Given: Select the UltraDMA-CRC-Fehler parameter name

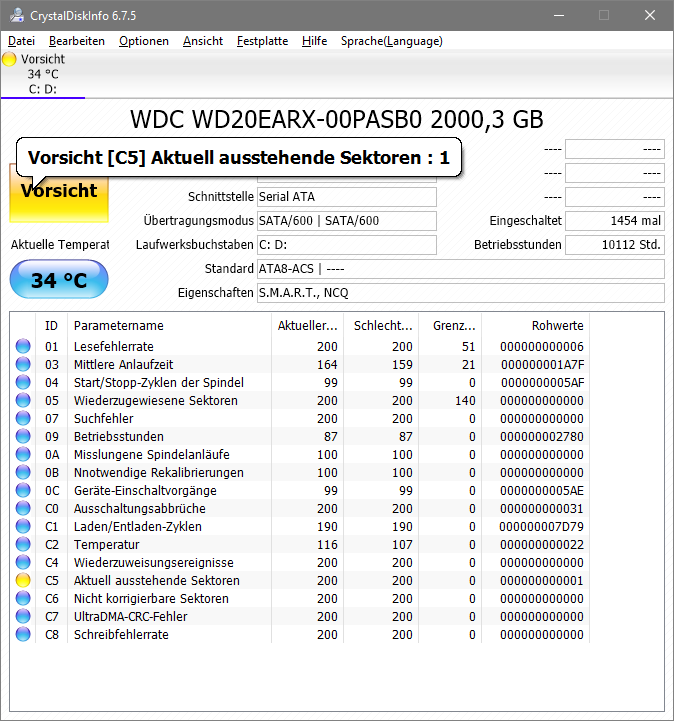Looking at the screenshot, I should (x=130, y=616).
